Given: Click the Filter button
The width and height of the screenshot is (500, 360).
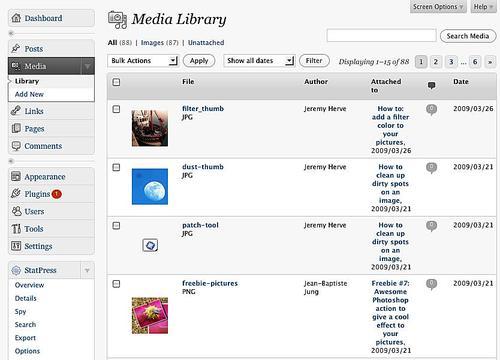Looking at the screenshot, I should click(314, 61).
